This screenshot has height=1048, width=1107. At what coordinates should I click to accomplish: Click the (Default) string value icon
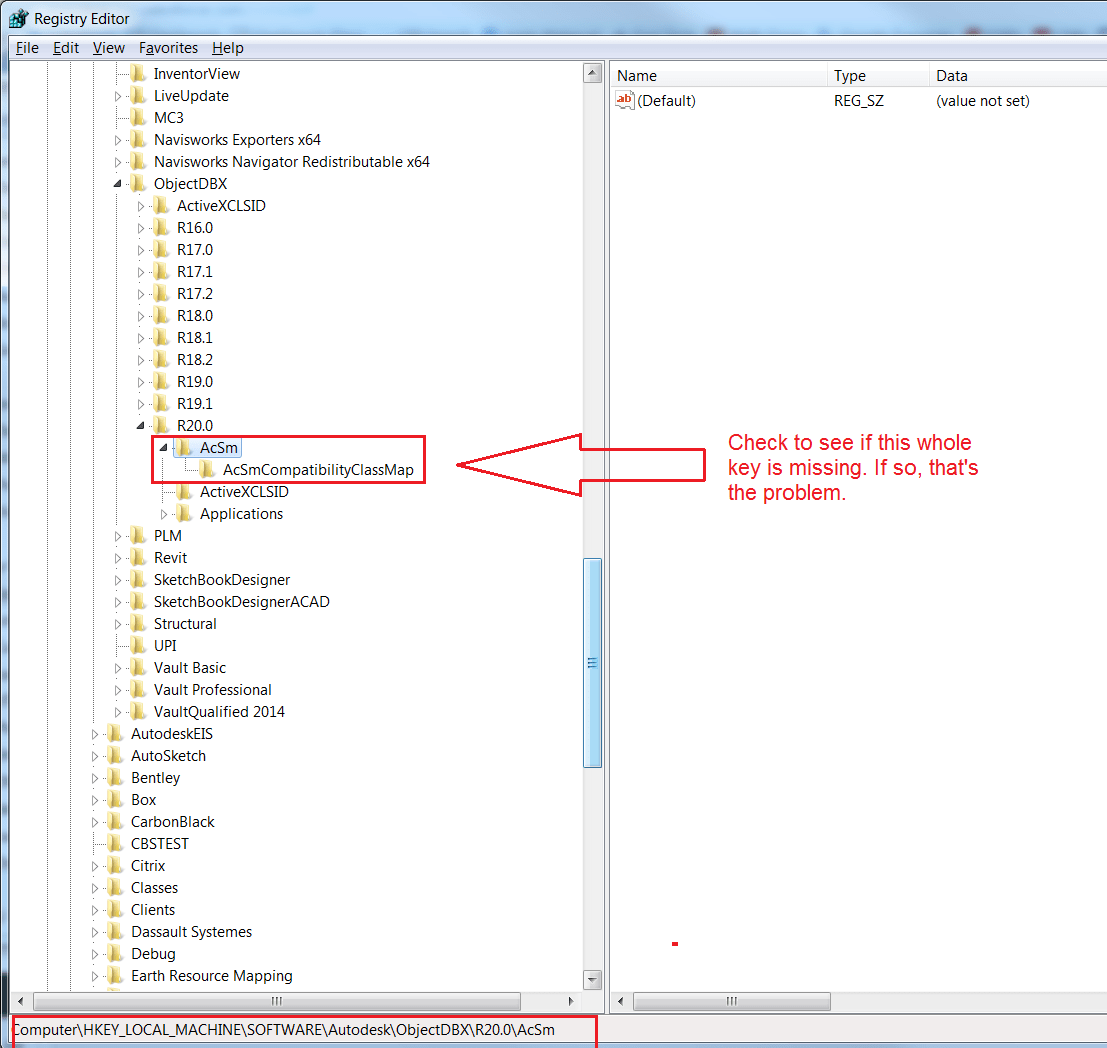click(x=625, y=100)
